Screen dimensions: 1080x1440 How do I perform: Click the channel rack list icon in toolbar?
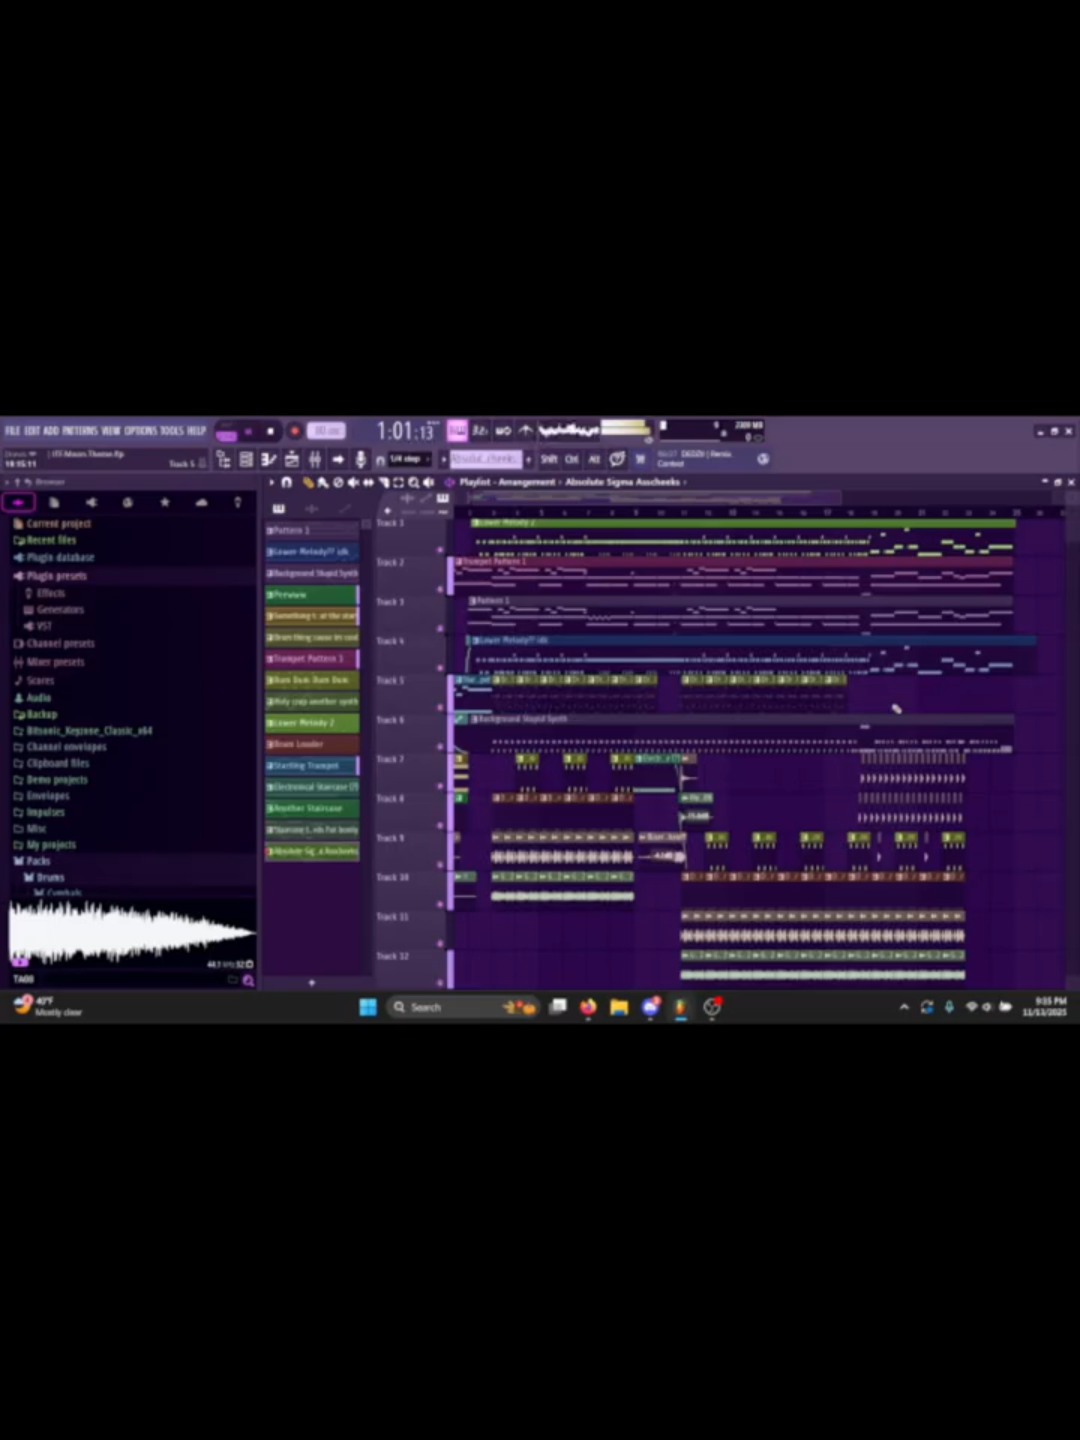pyautogui.click(x=246, y=459)
